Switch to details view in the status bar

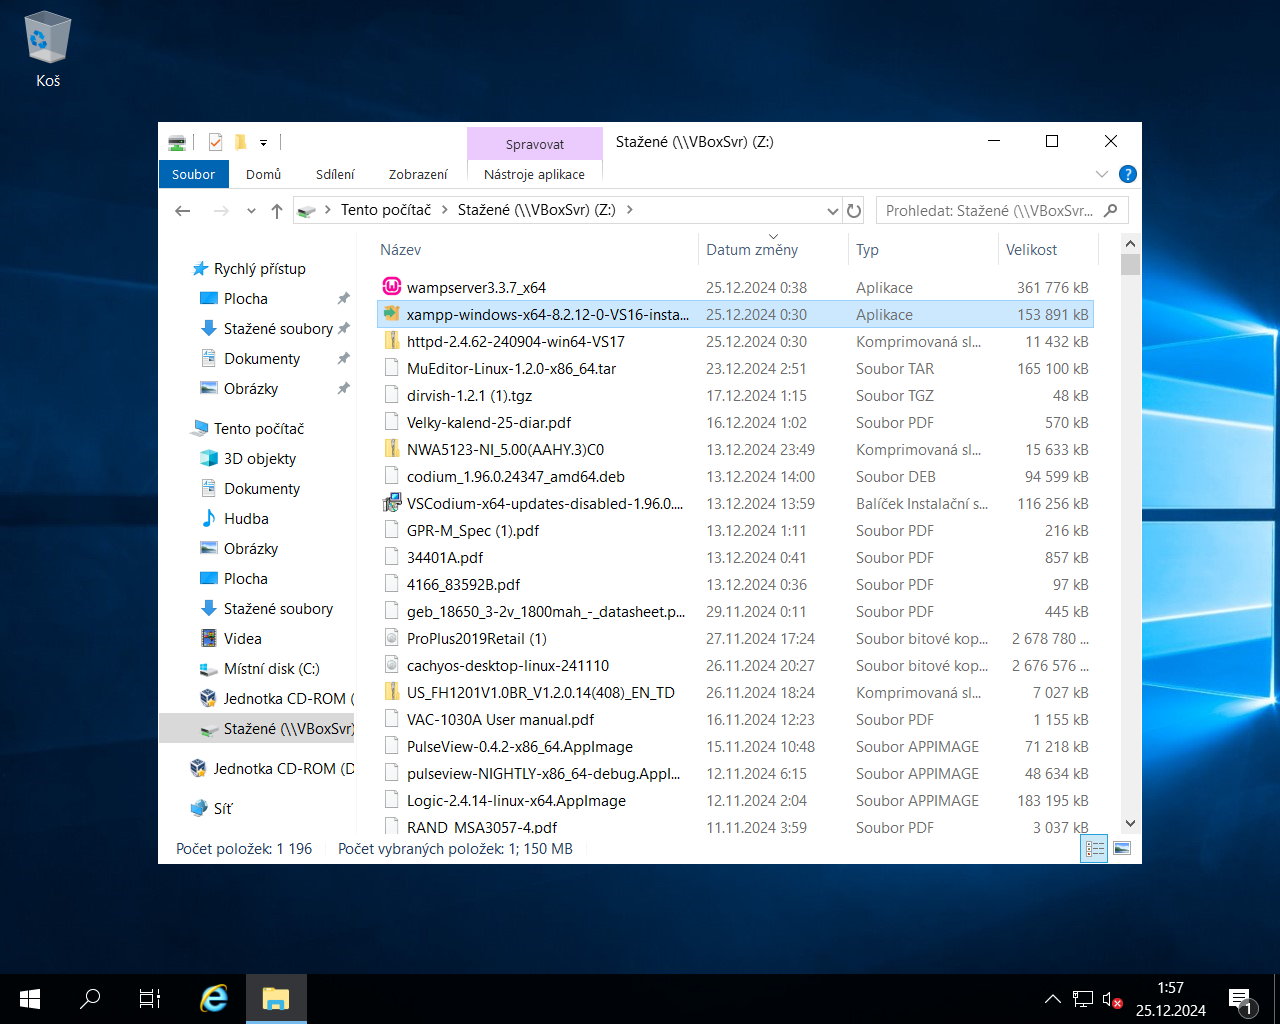[1094, 848]
